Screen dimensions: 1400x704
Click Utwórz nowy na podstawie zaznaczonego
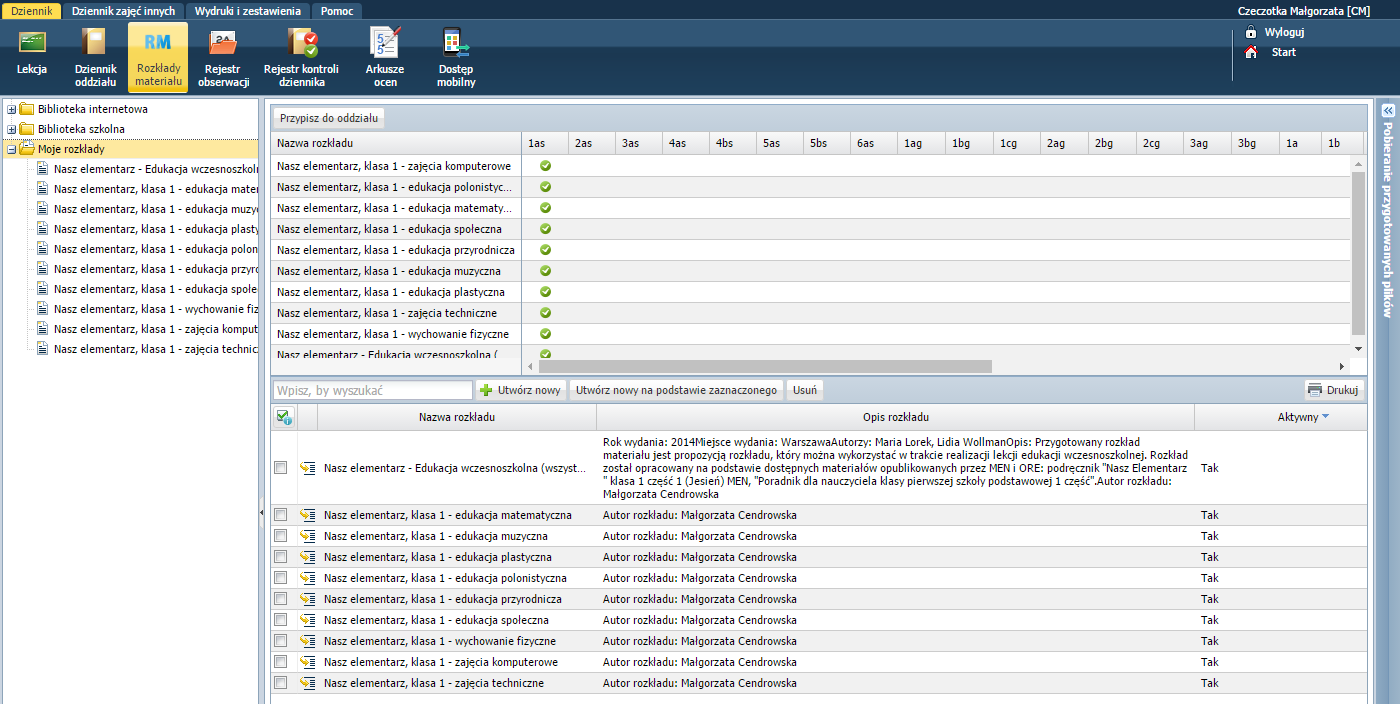coord(677,390)
